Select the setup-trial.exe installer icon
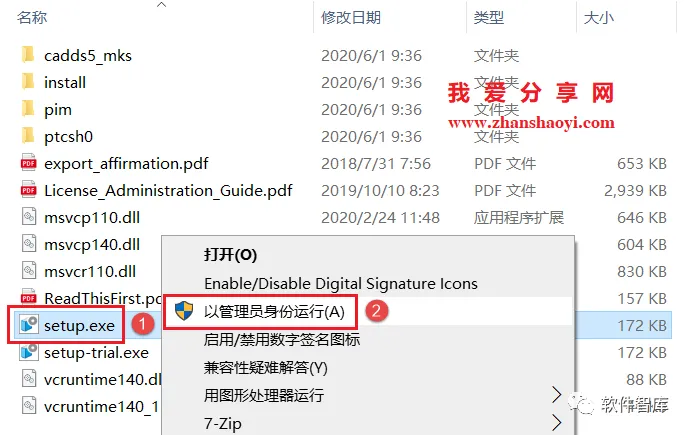 tap(29, 352)
